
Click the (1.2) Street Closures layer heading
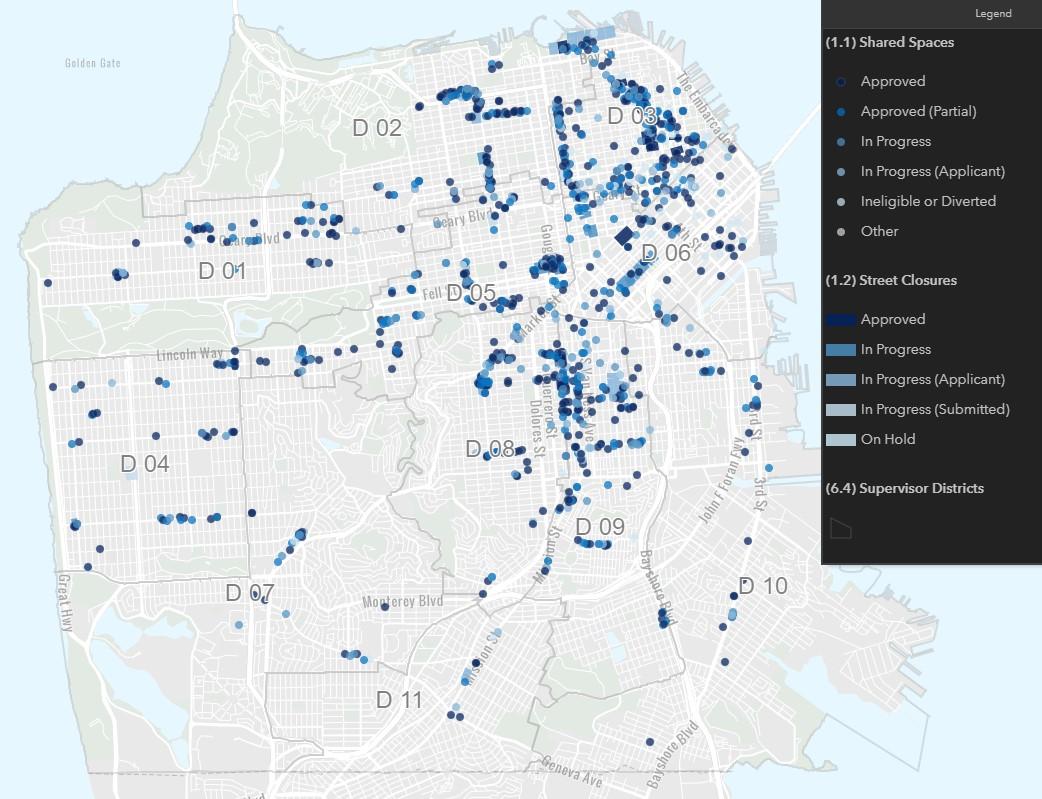[890, 280]
